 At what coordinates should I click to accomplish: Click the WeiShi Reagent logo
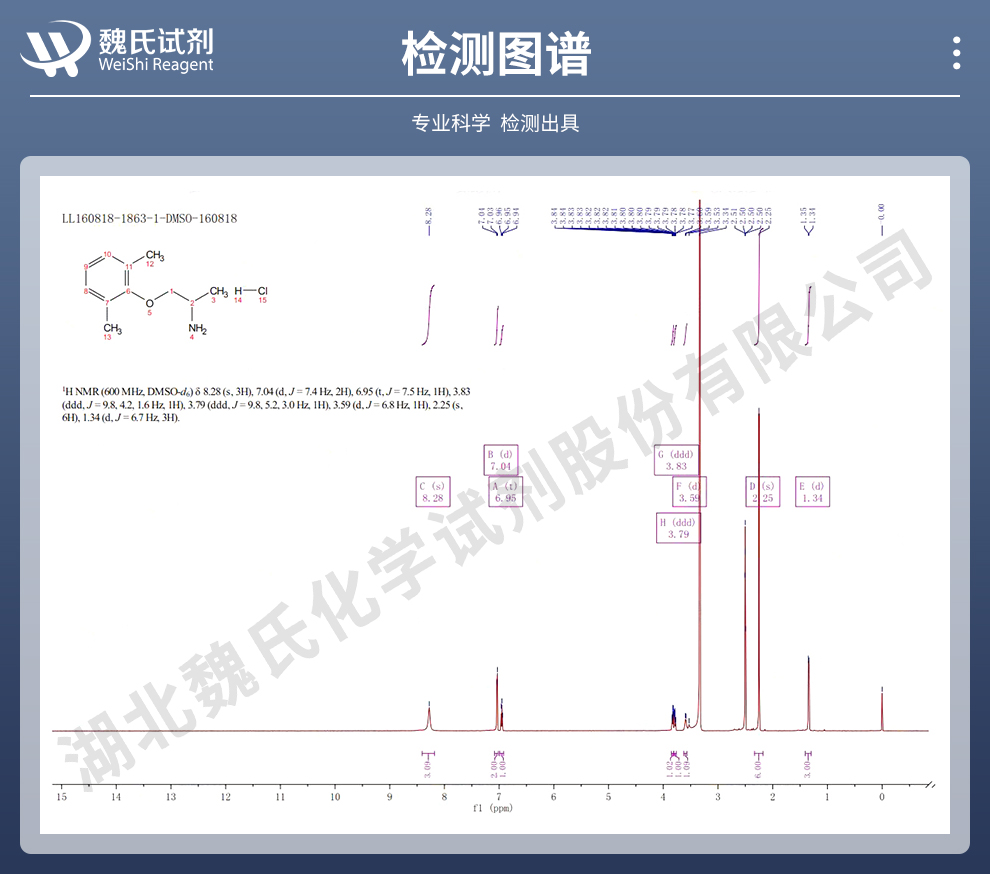point(117,49)
